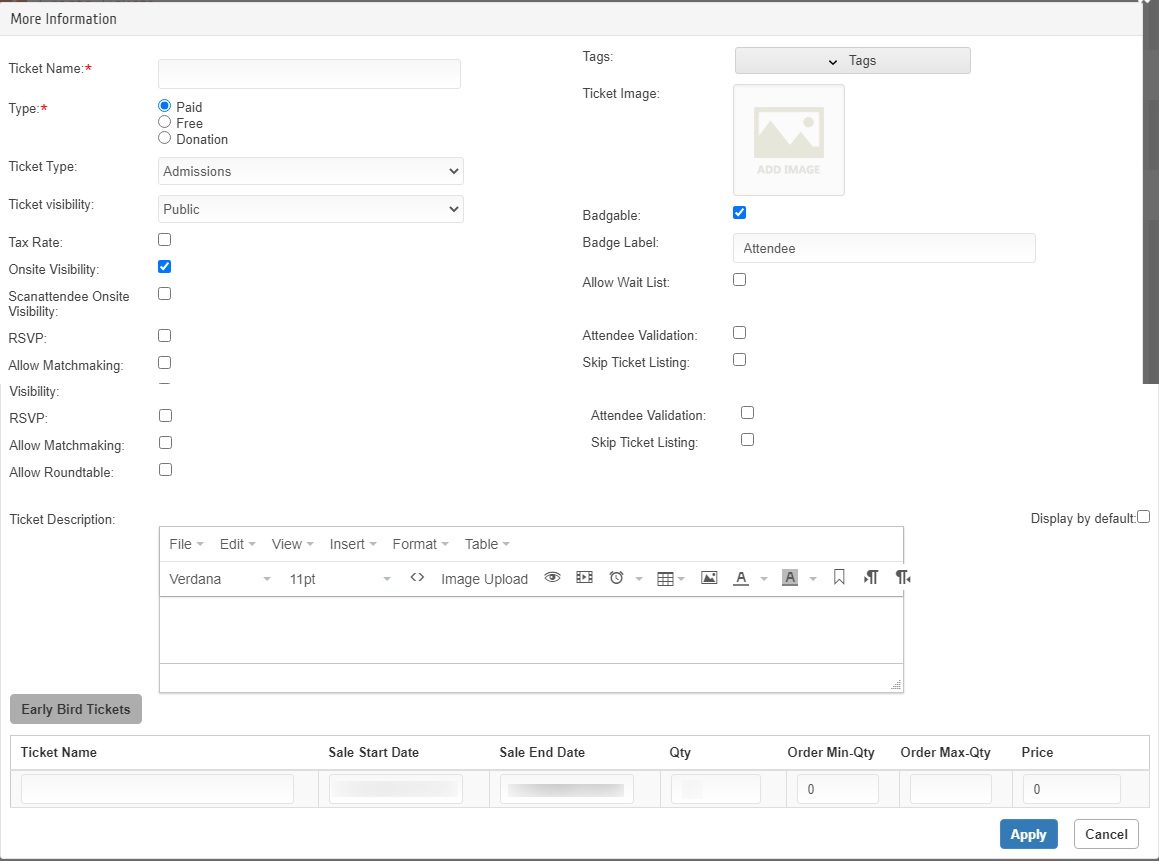This screenshot has width=1159, height=861.
Task: Open the Verdana font family dropdown
Action: click(220, 579)
